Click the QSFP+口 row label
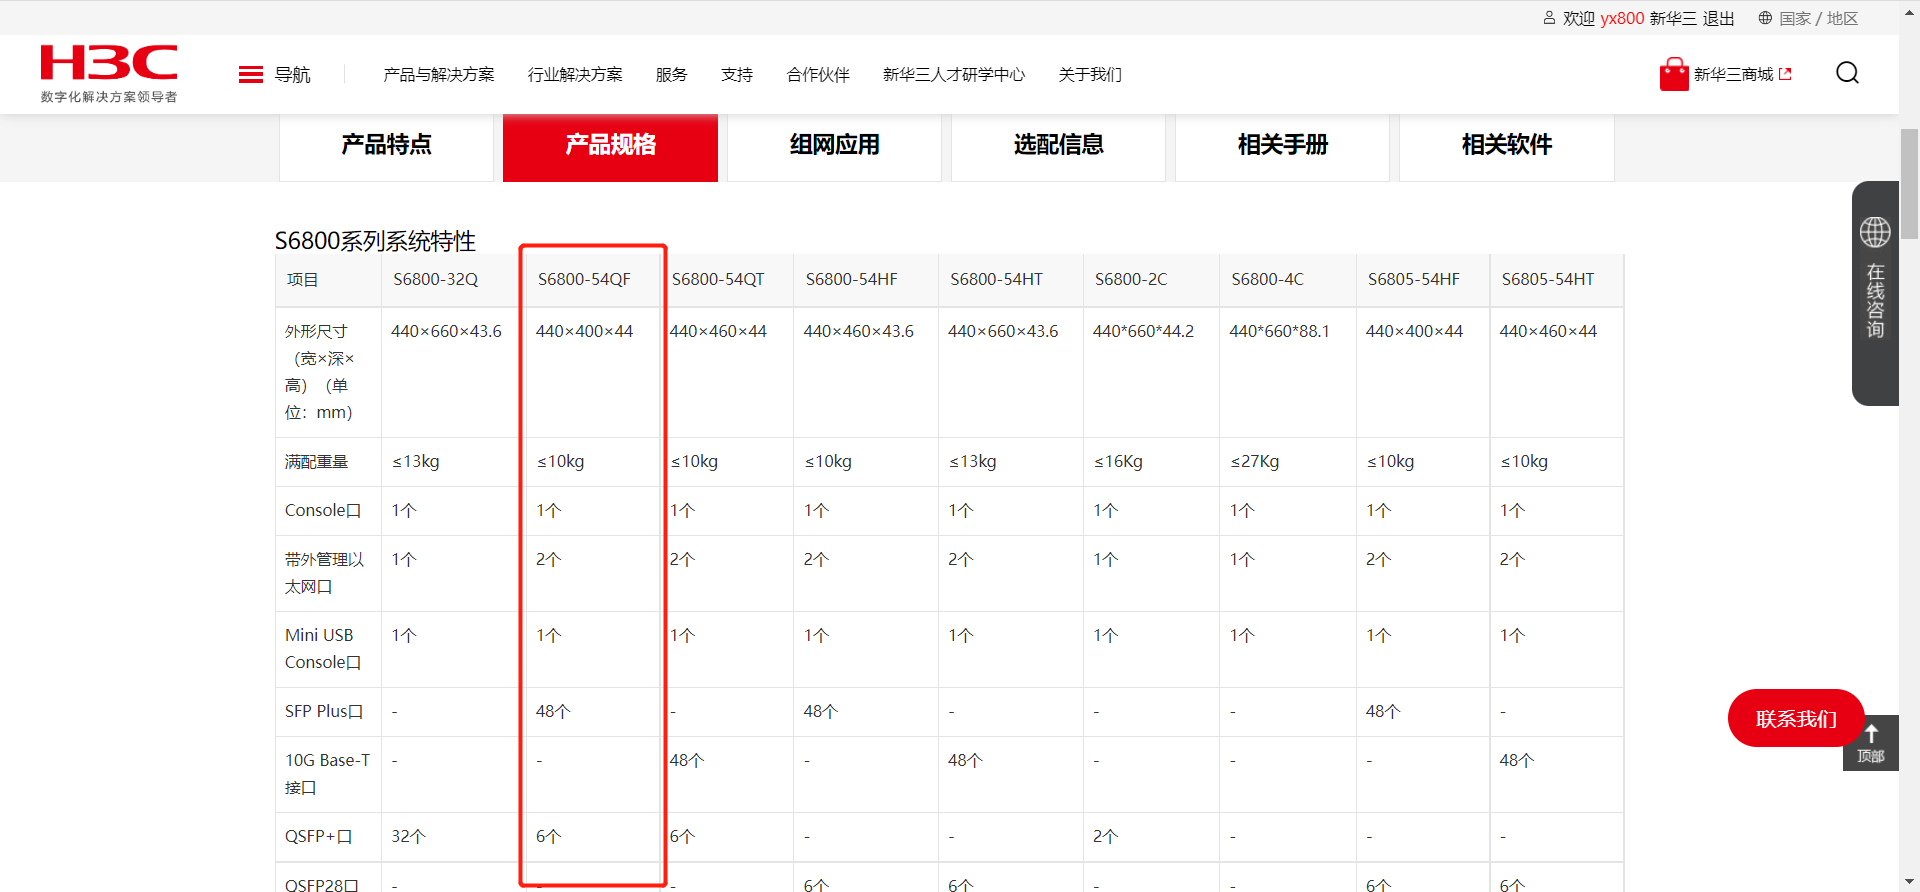Viewport: 1920px width, 892px height. (318, 837)
